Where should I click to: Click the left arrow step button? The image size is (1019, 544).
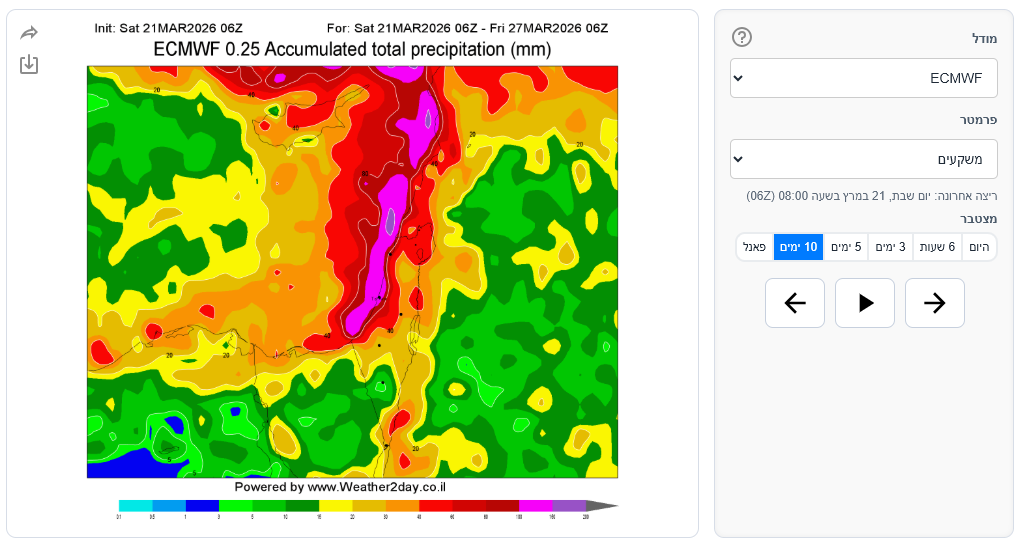pyautogui.click(x=795, y=303)
